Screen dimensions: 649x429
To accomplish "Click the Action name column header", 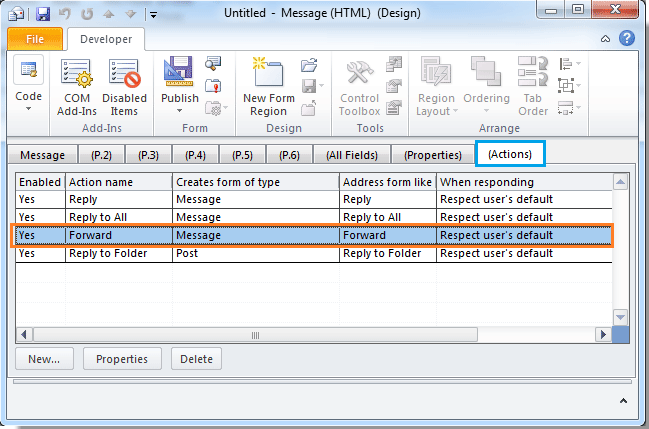I will (x=118, y=182).
